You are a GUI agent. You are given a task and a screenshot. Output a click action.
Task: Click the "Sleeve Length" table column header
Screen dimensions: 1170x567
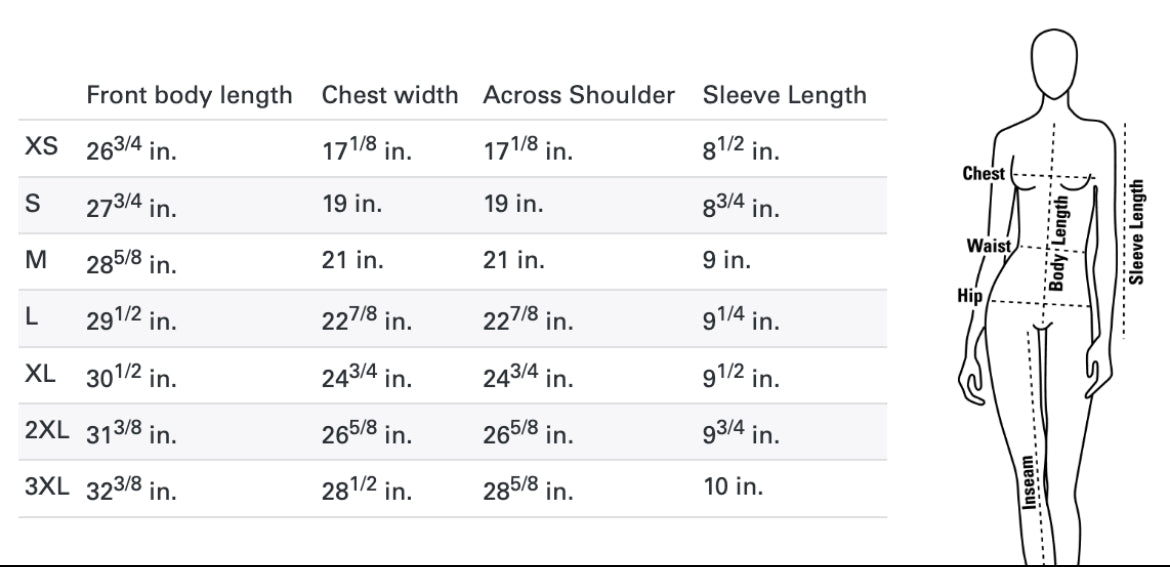tap(784, 96)
